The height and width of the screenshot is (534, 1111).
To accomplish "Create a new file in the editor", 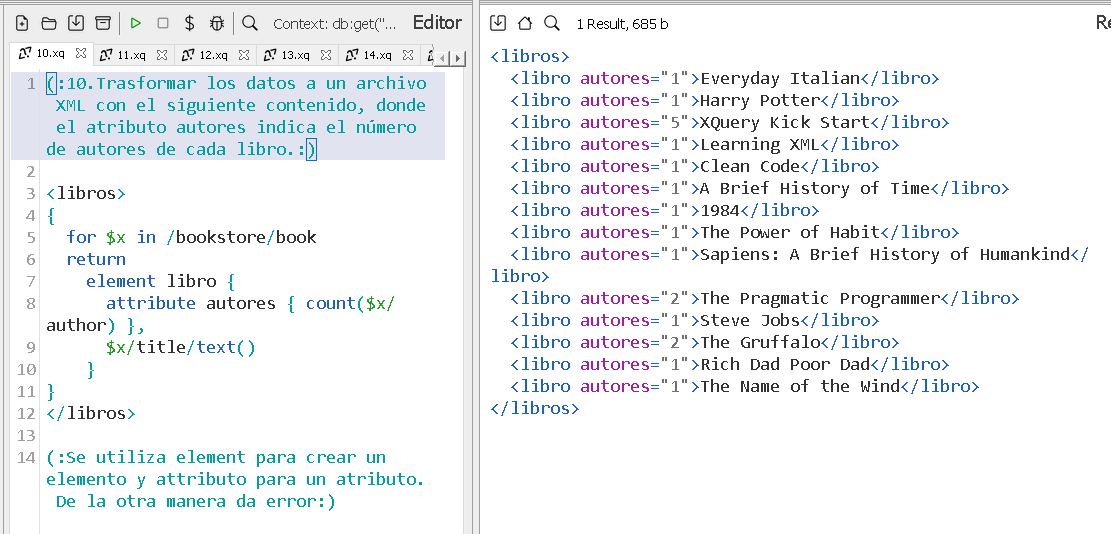I will (x=22, y=23).
